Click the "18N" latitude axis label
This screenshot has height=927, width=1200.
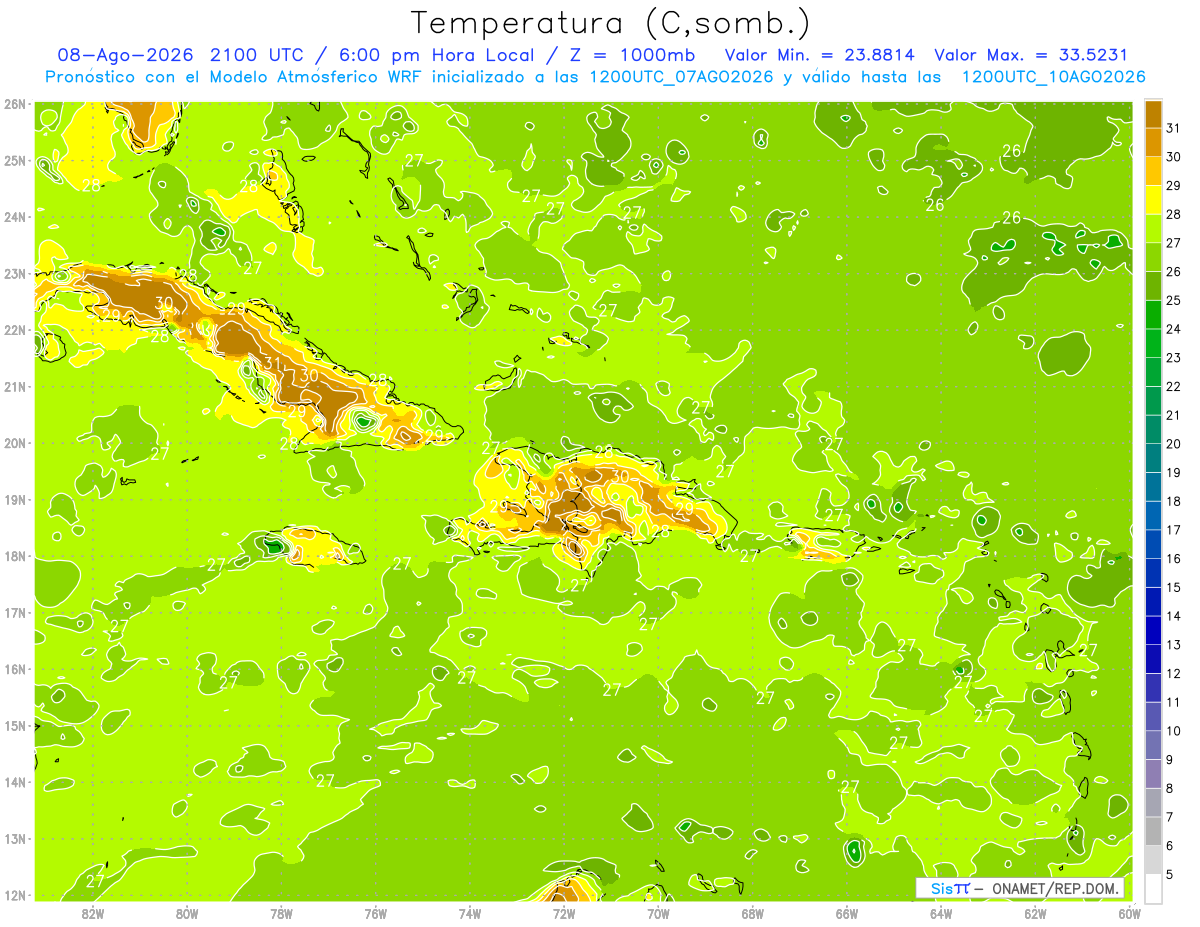click(x=16, y=556)
